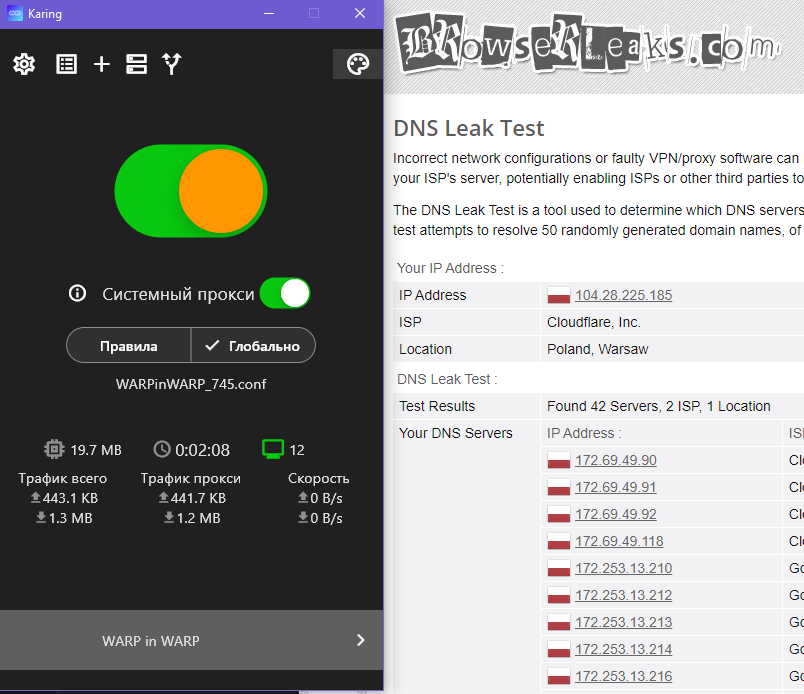Click the flag beside 172.253.13.210
The width and height of the screenshot is (804, 694).
(559, 568)
